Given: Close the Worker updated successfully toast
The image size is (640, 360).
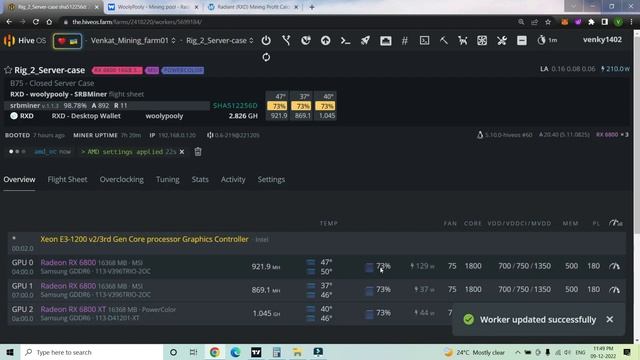Looking at the screenshot, I should 610,319.
